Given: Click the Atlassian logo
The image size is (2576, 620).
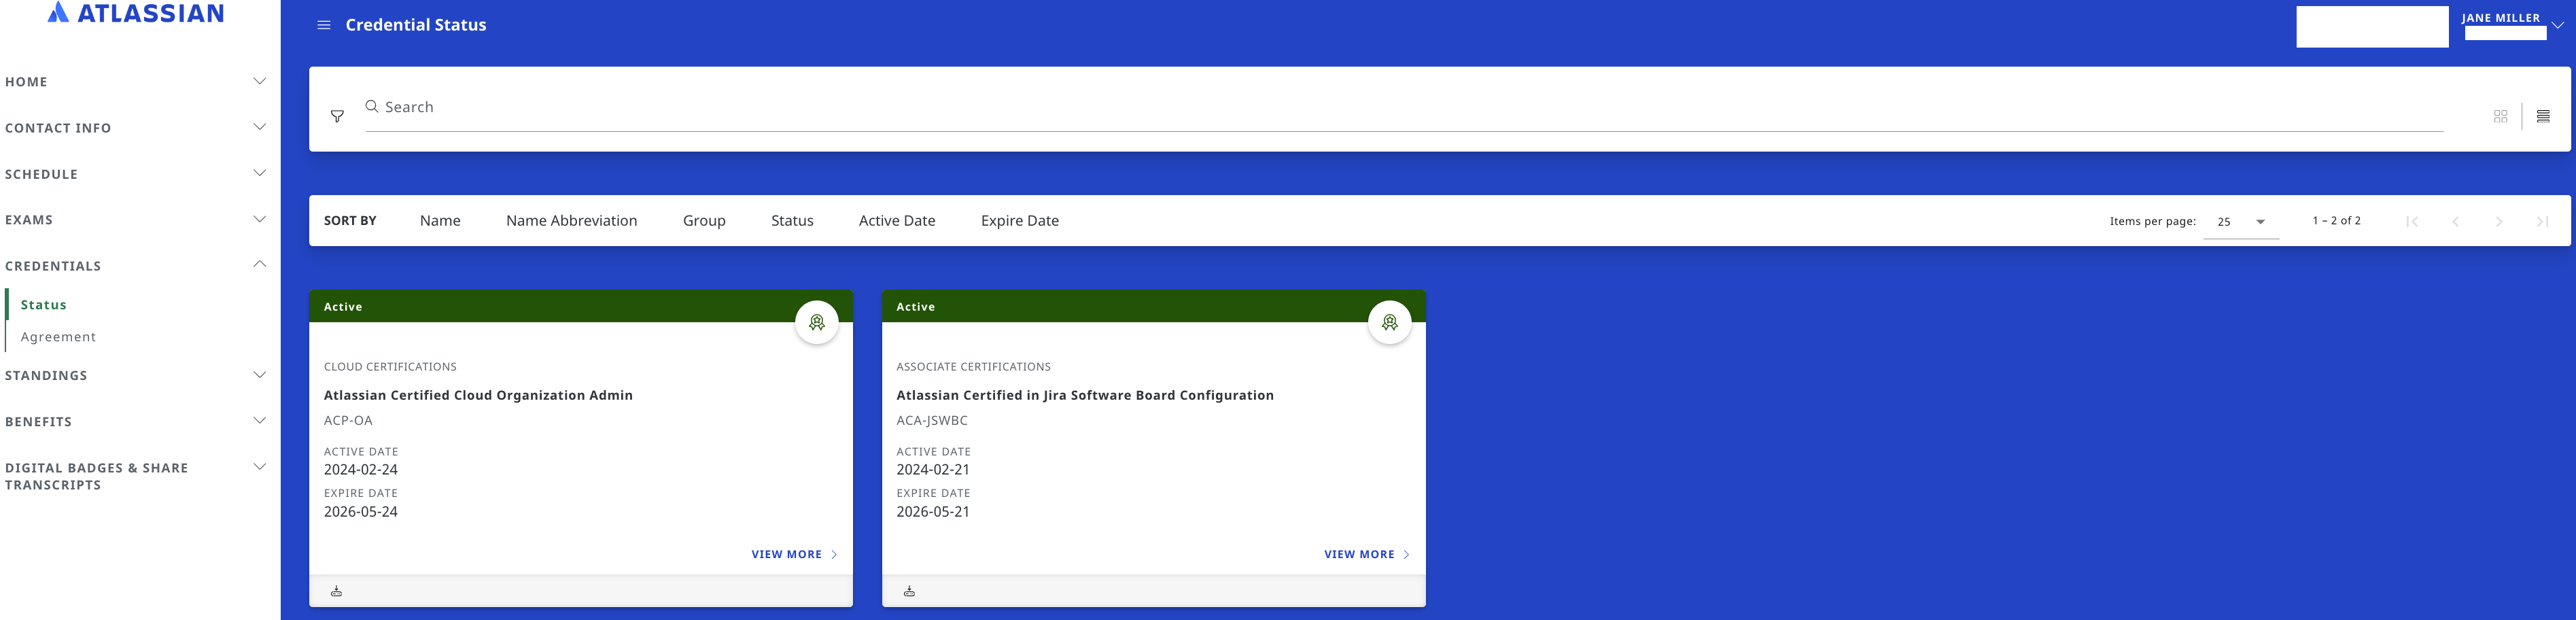Looking at the screenshot, I should [137, 13].
